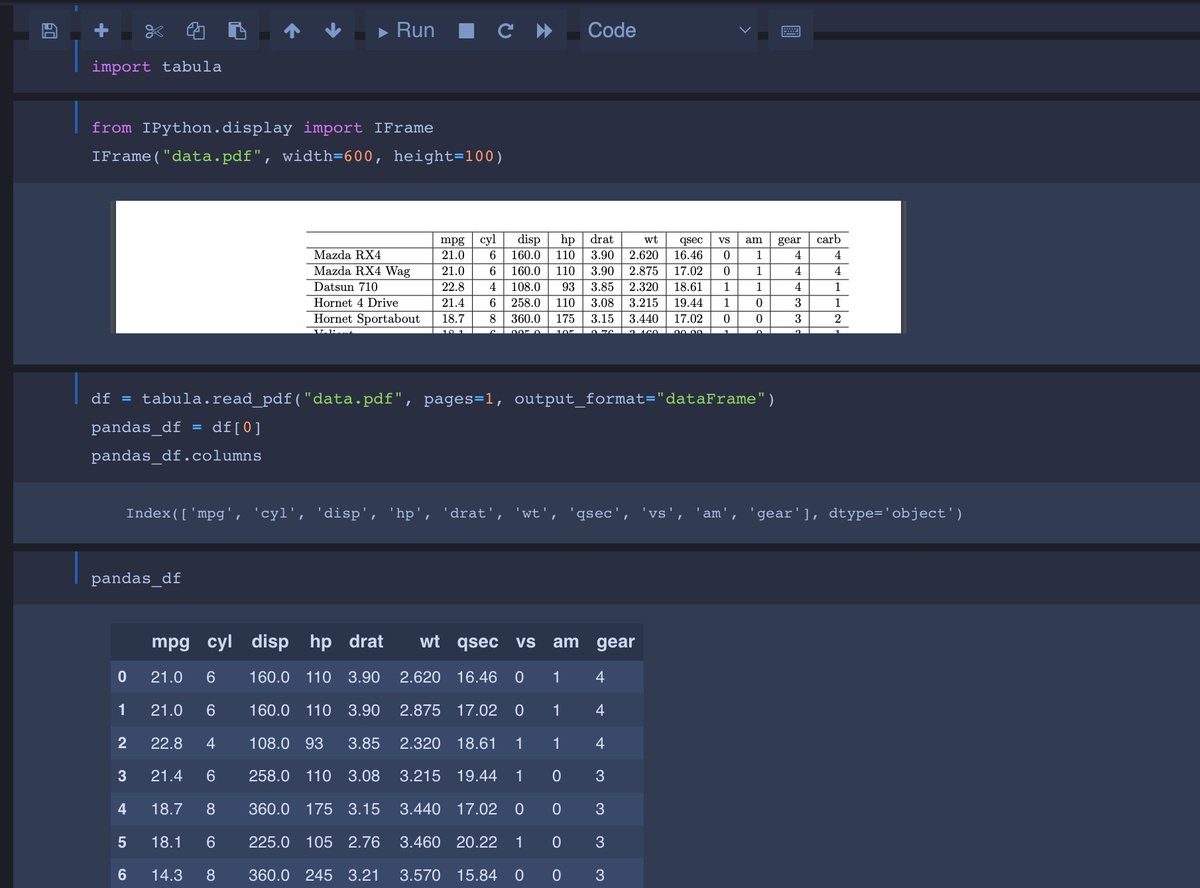
Task: Click the 'vs' column header in the dataframe
Action: (x=525, y=642)
